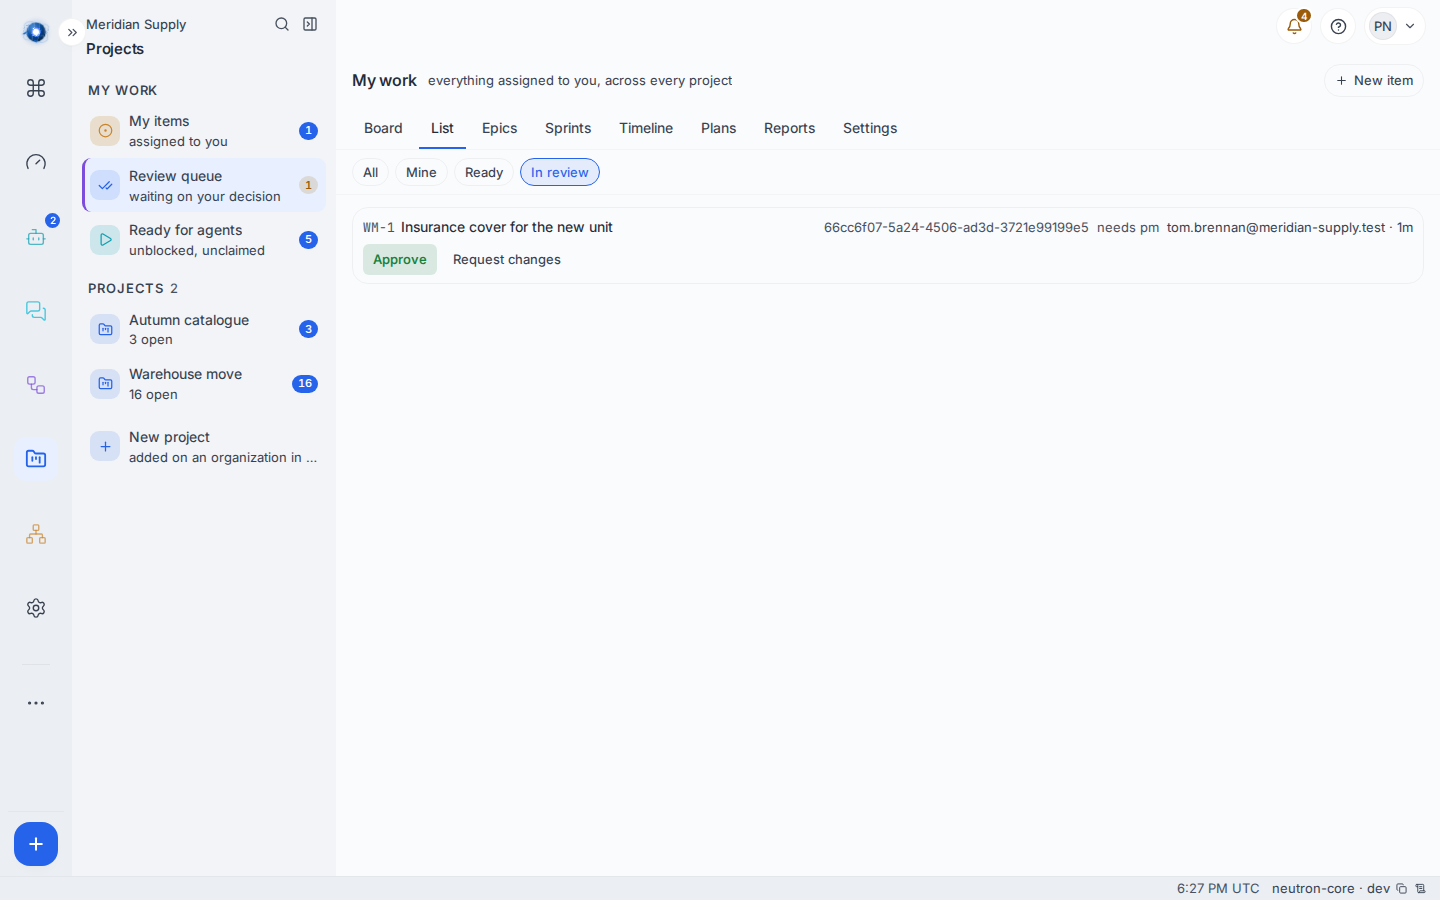This screenshot has height=900, width=1440.
Task: Open the Warehouse move project
Action: (204, 384)
